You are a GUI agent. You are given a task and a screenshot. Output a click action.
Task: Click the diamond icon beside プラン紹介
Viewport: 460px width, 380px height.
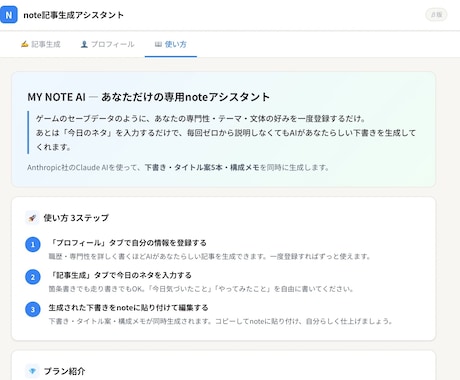coord(32,371)
